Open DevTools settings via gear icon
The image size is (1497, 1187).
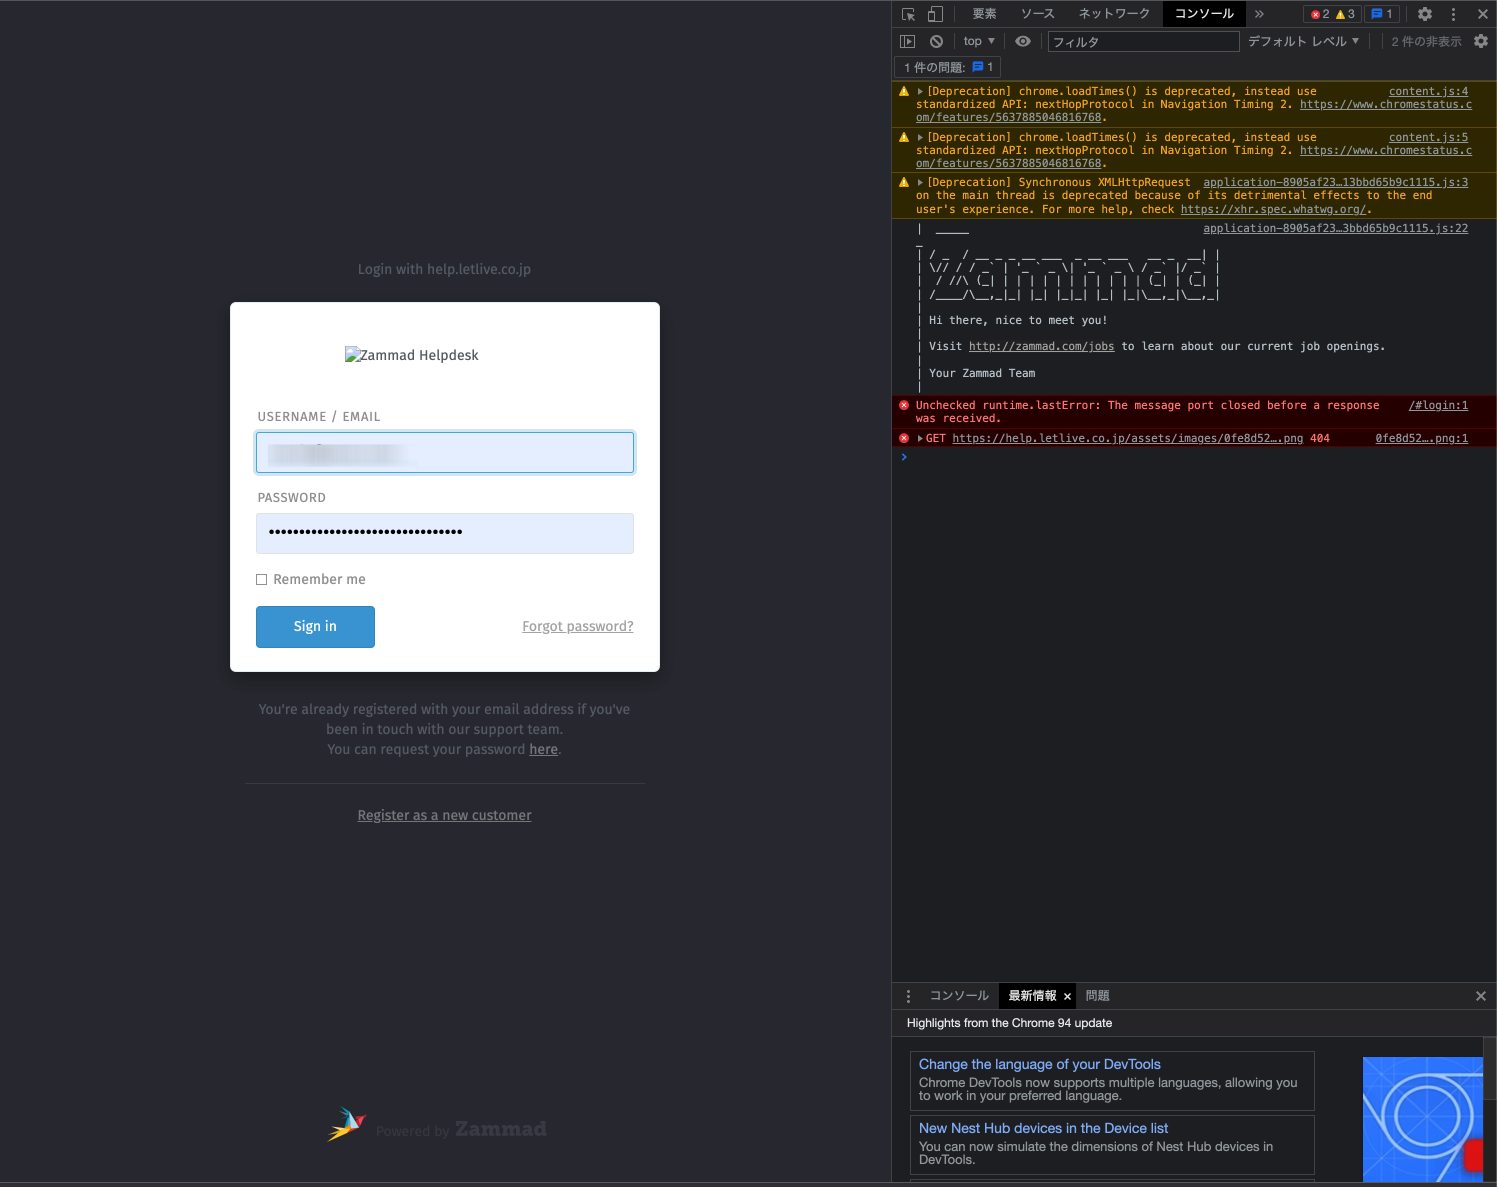pos(1424,14)
